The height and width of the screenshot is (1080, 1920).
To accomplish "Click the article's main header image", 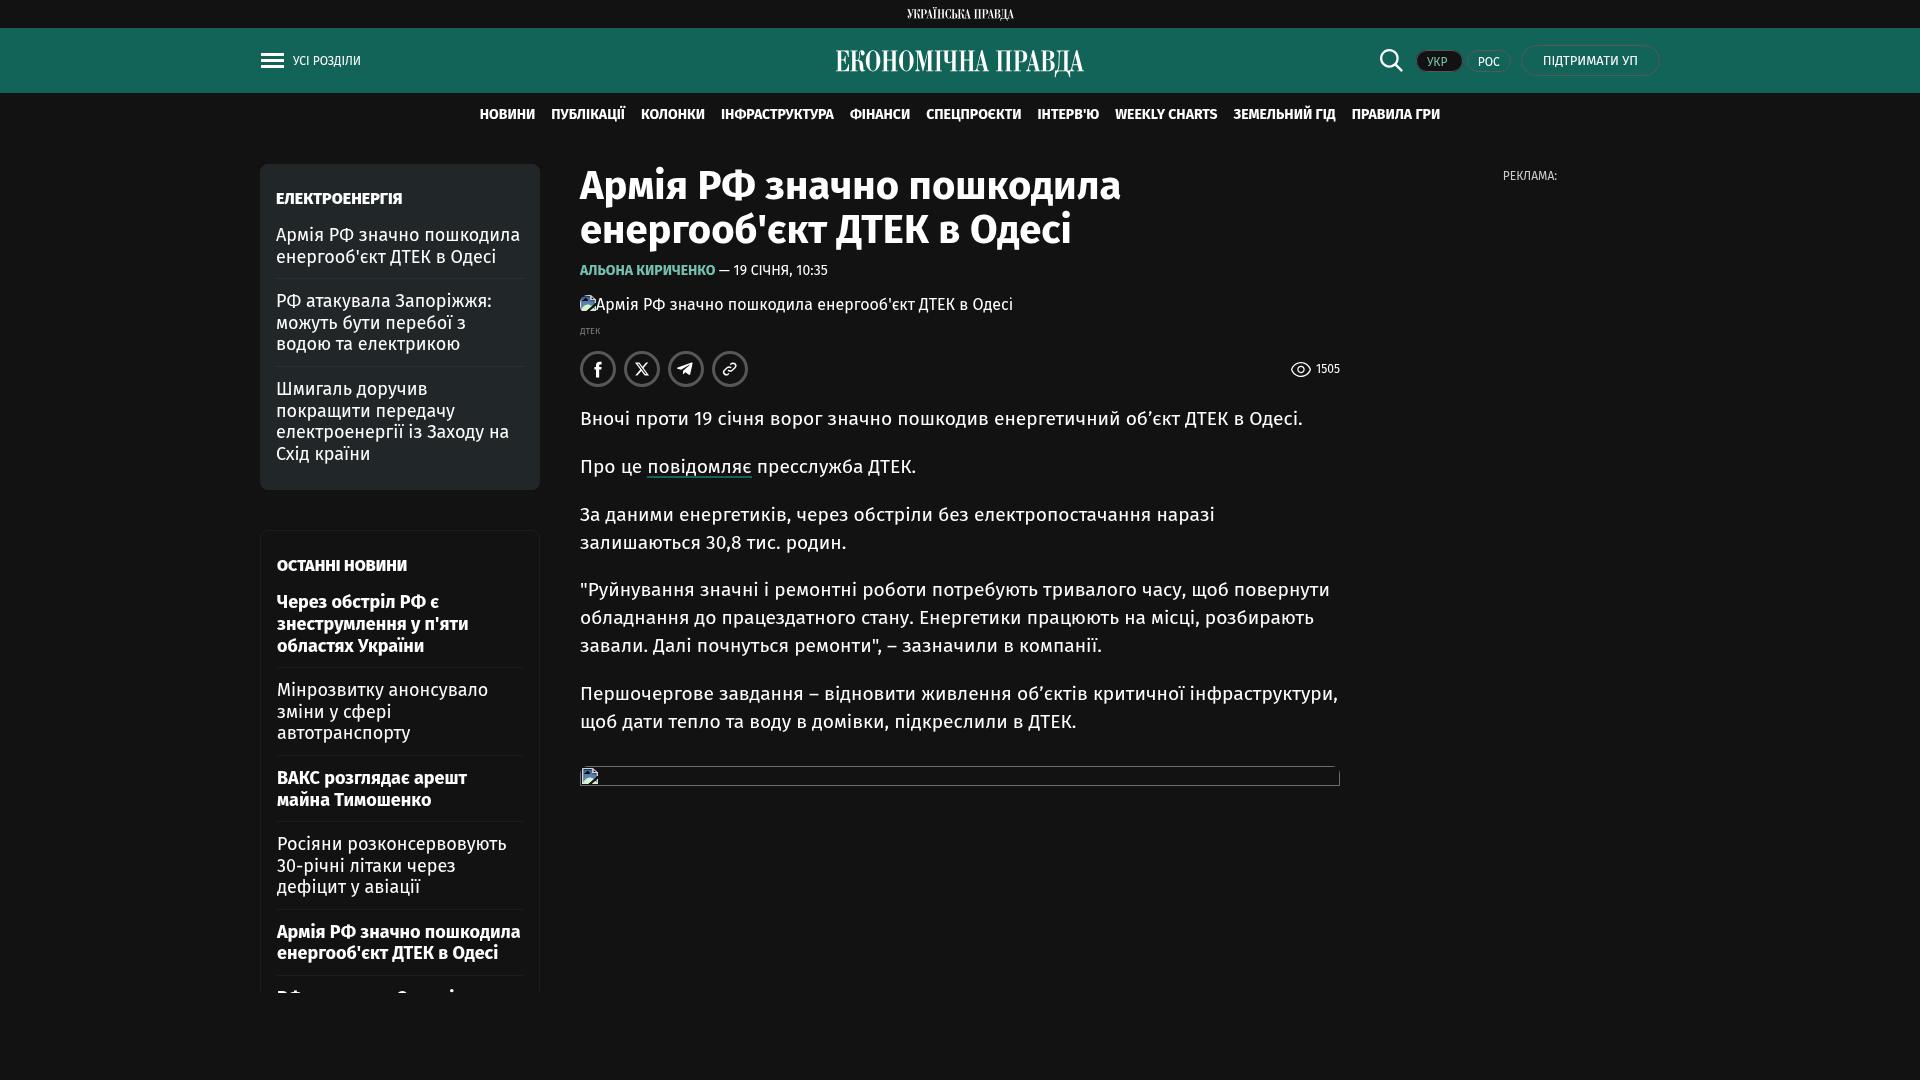I will [x=796, y=305].
